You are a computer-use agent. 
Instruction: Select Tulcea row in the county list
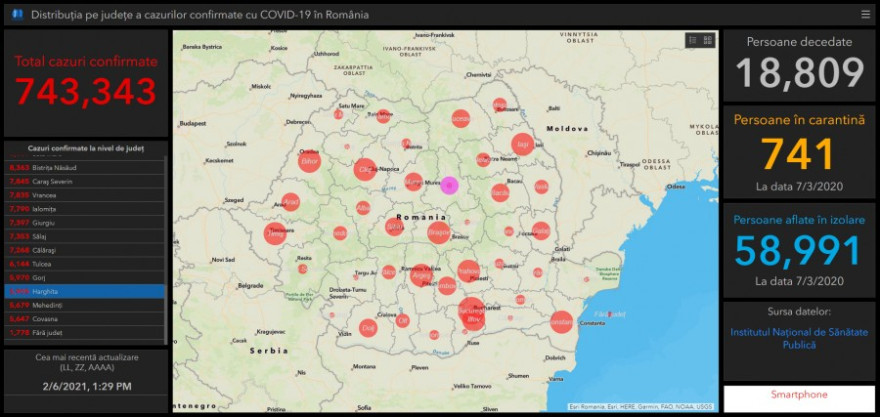coord(84,263)
